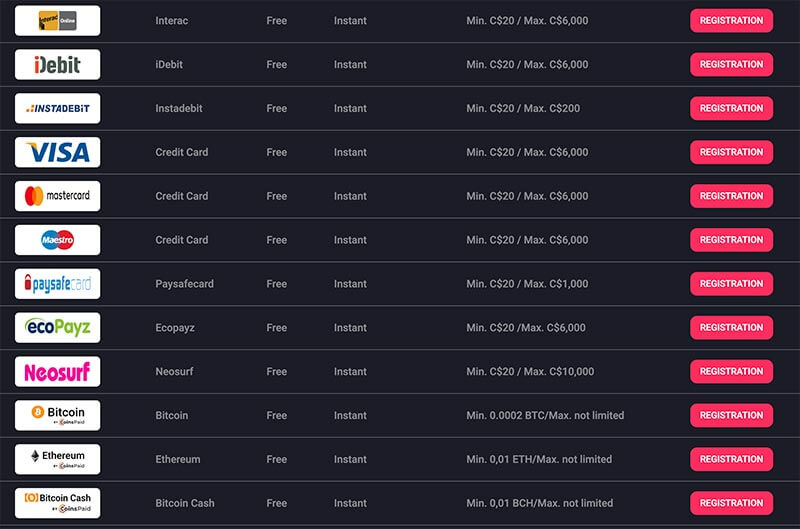
Task: Start Registration for Paysafecard
Action: click(x=731, y=284)
